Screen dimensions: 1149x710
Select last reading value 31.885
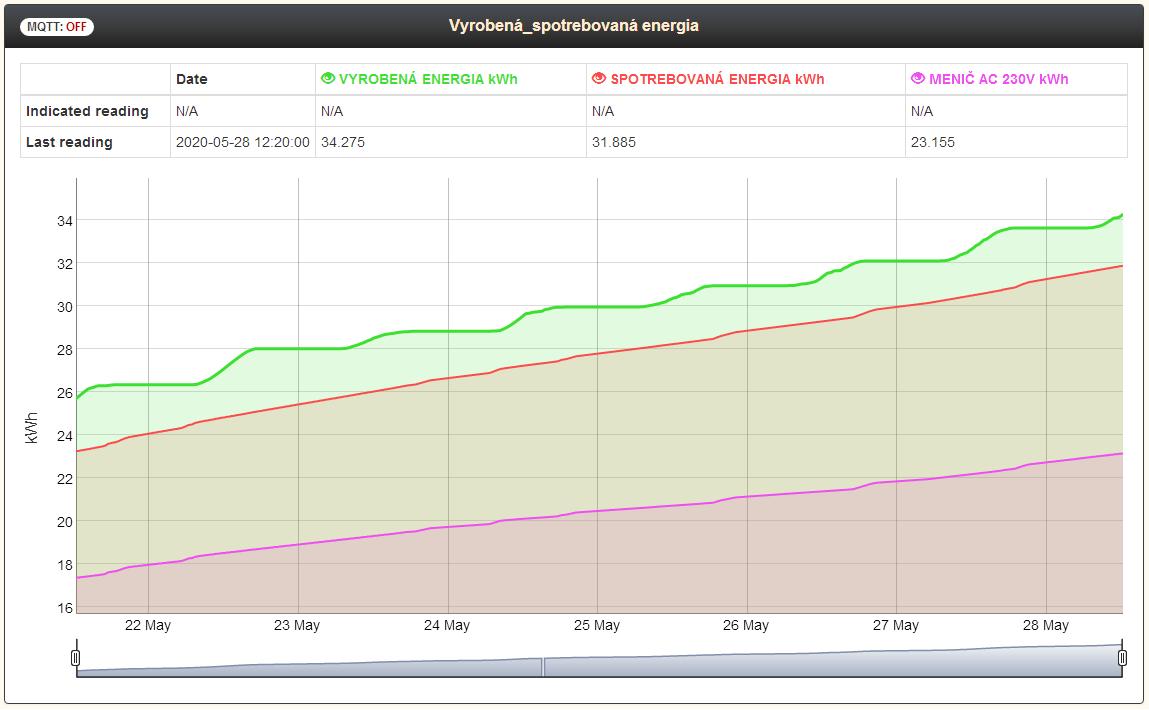[x=613, y=142]
